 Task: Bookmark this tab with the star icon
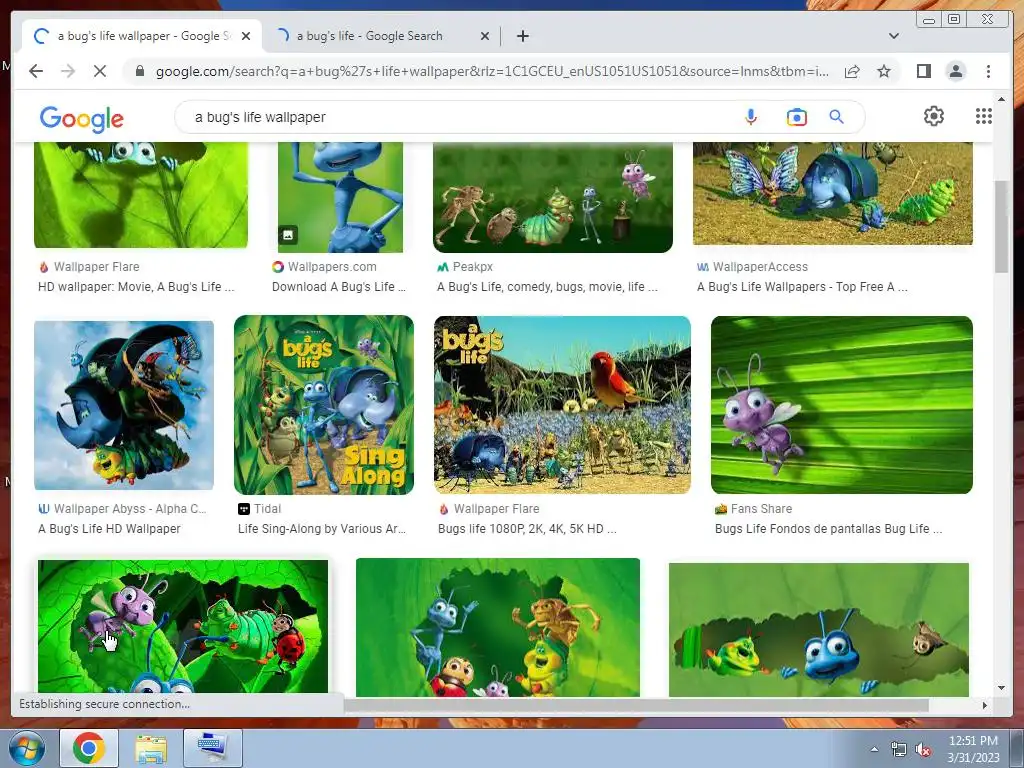pyautogui.click(x=884, y=71)
